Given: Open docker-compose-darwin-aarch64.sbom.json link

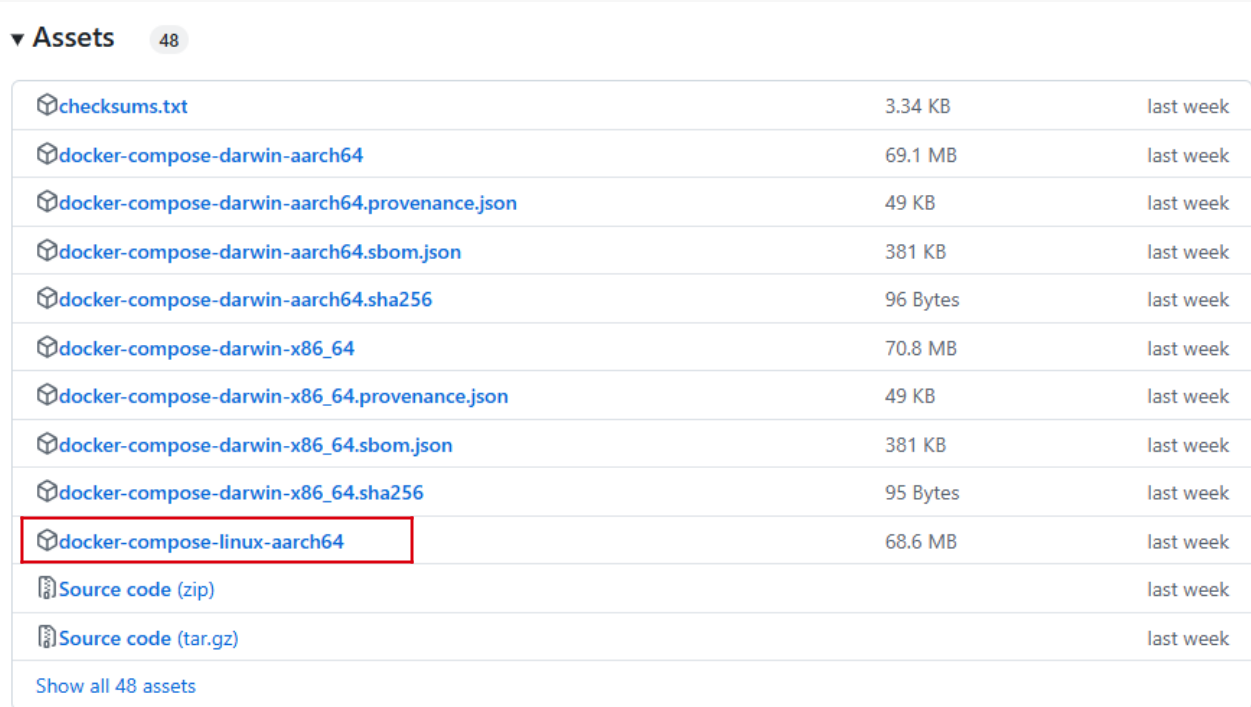Looking at the screenshot, I should 260,252.
